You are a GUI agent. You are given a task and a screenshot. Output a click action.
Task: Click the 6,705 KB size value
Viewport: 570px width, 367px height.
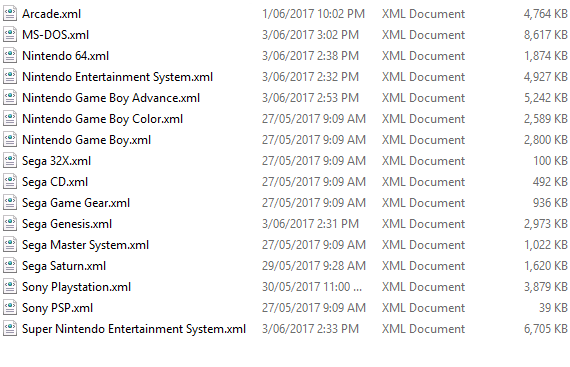tap(546, 329)
